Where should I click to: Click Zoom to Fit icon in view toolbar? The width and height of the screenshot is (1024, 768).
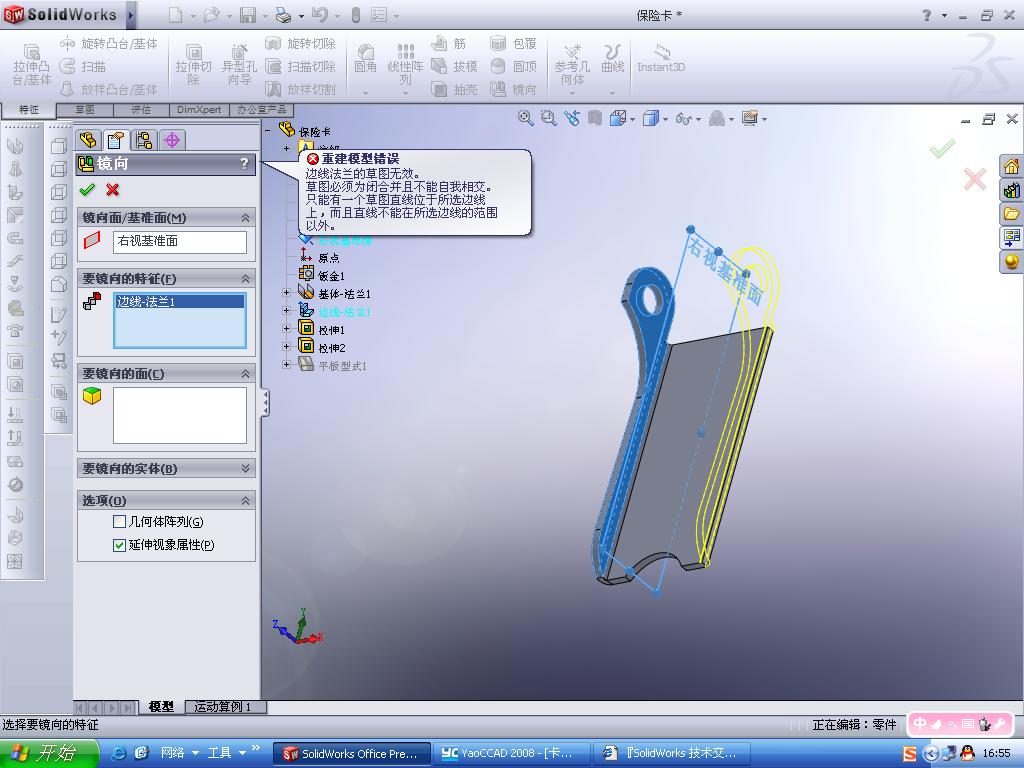point(526,118)
